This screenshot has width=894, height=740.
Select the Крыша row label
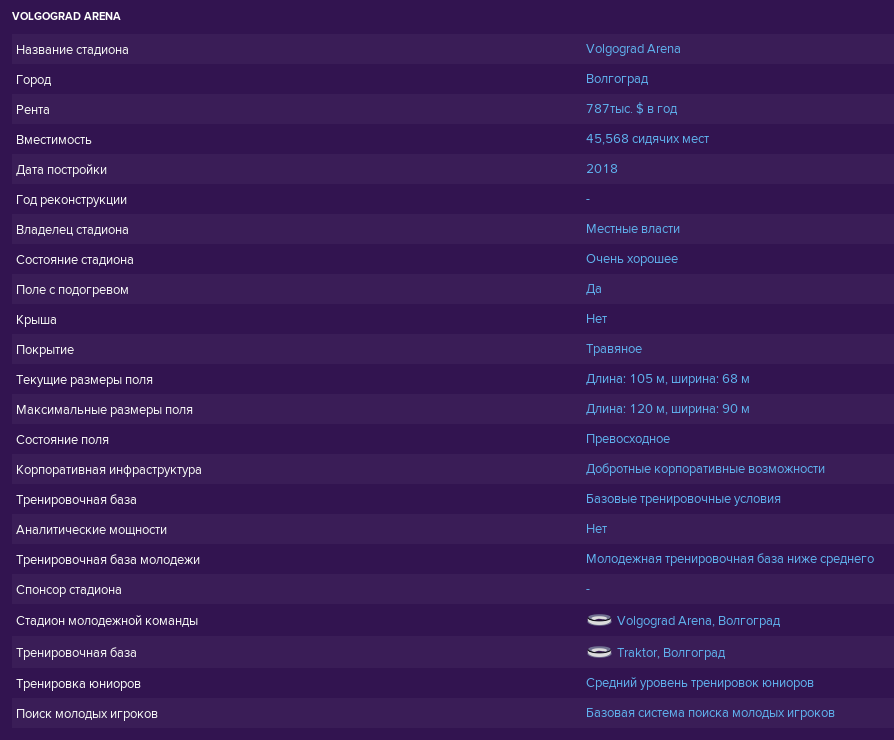coord(36,320)
